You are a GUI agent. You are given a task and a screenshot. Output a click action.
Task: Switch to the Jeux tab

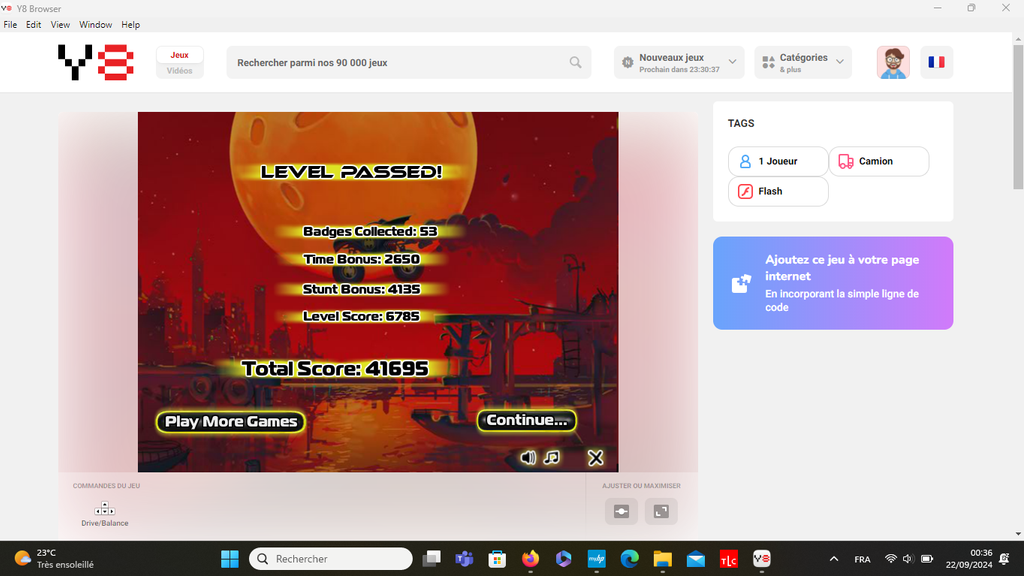coord(180,56)
